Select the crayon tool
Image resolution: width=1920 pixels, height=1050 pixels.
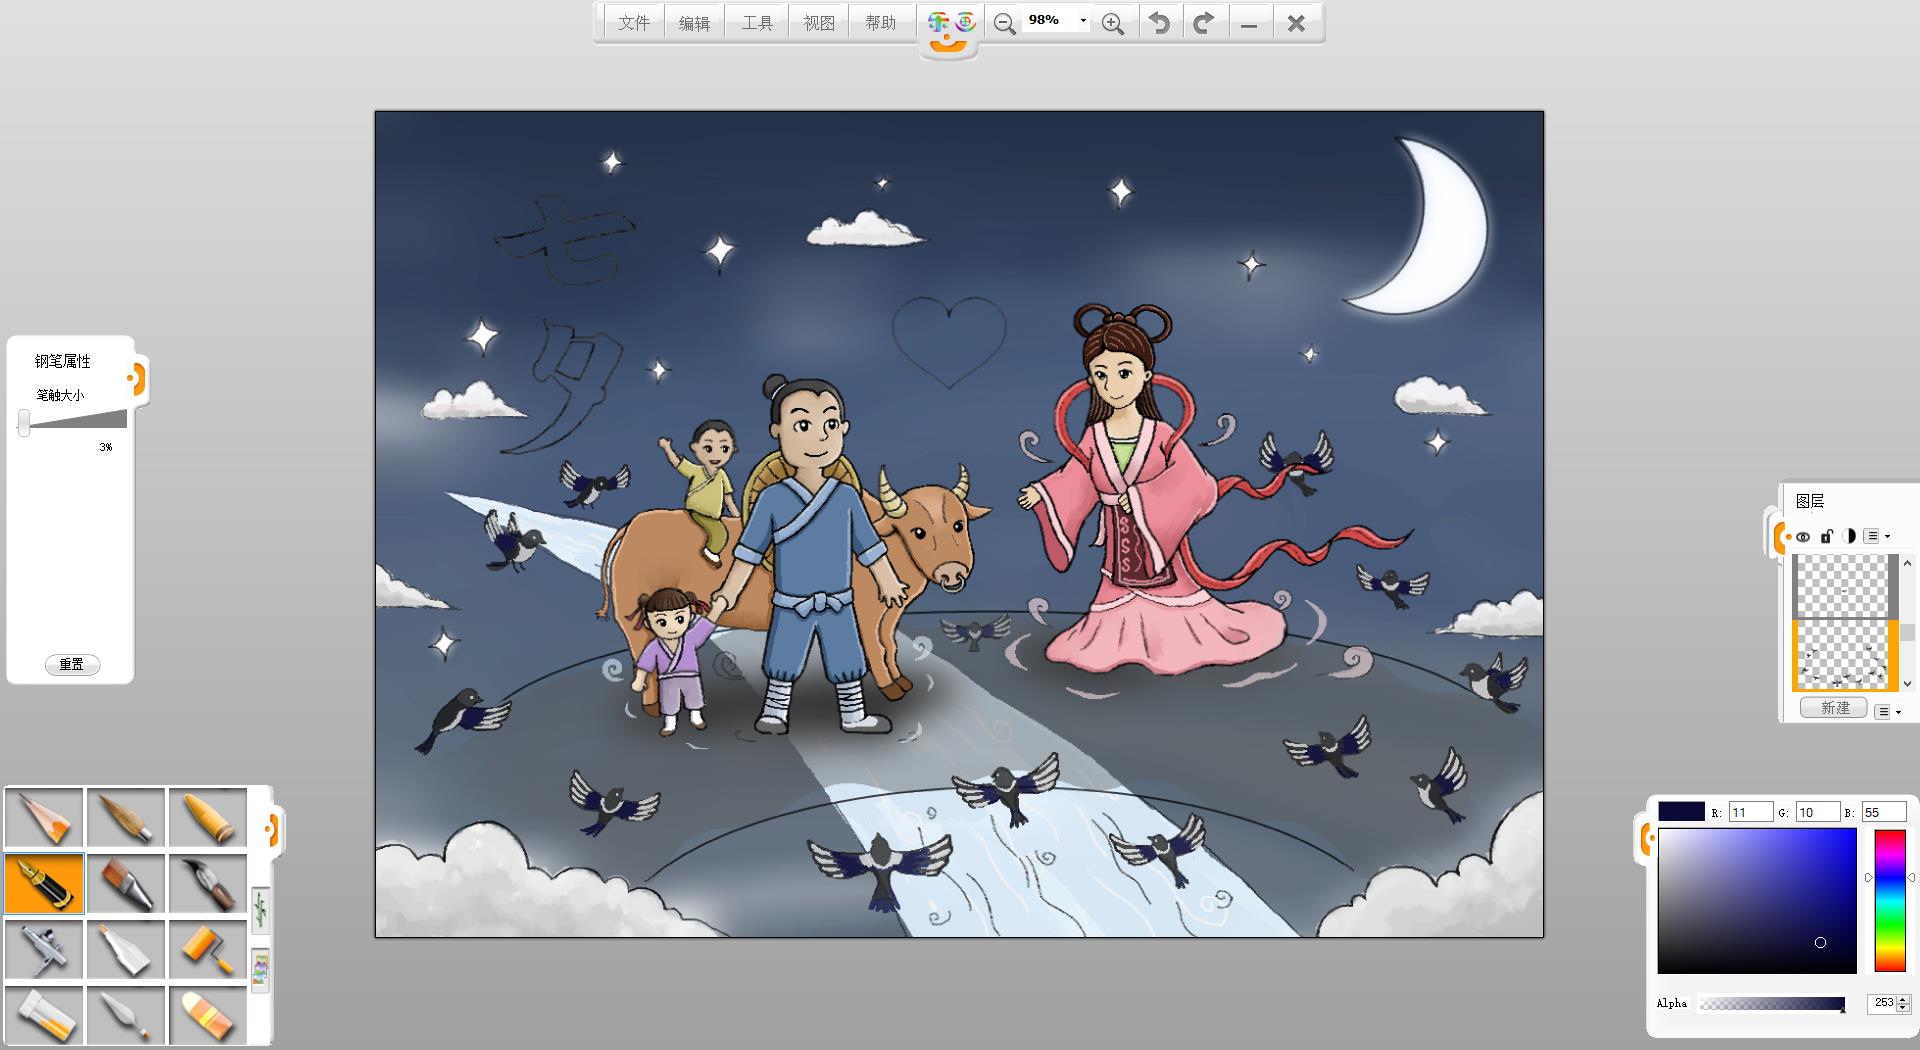pos(207,818)
